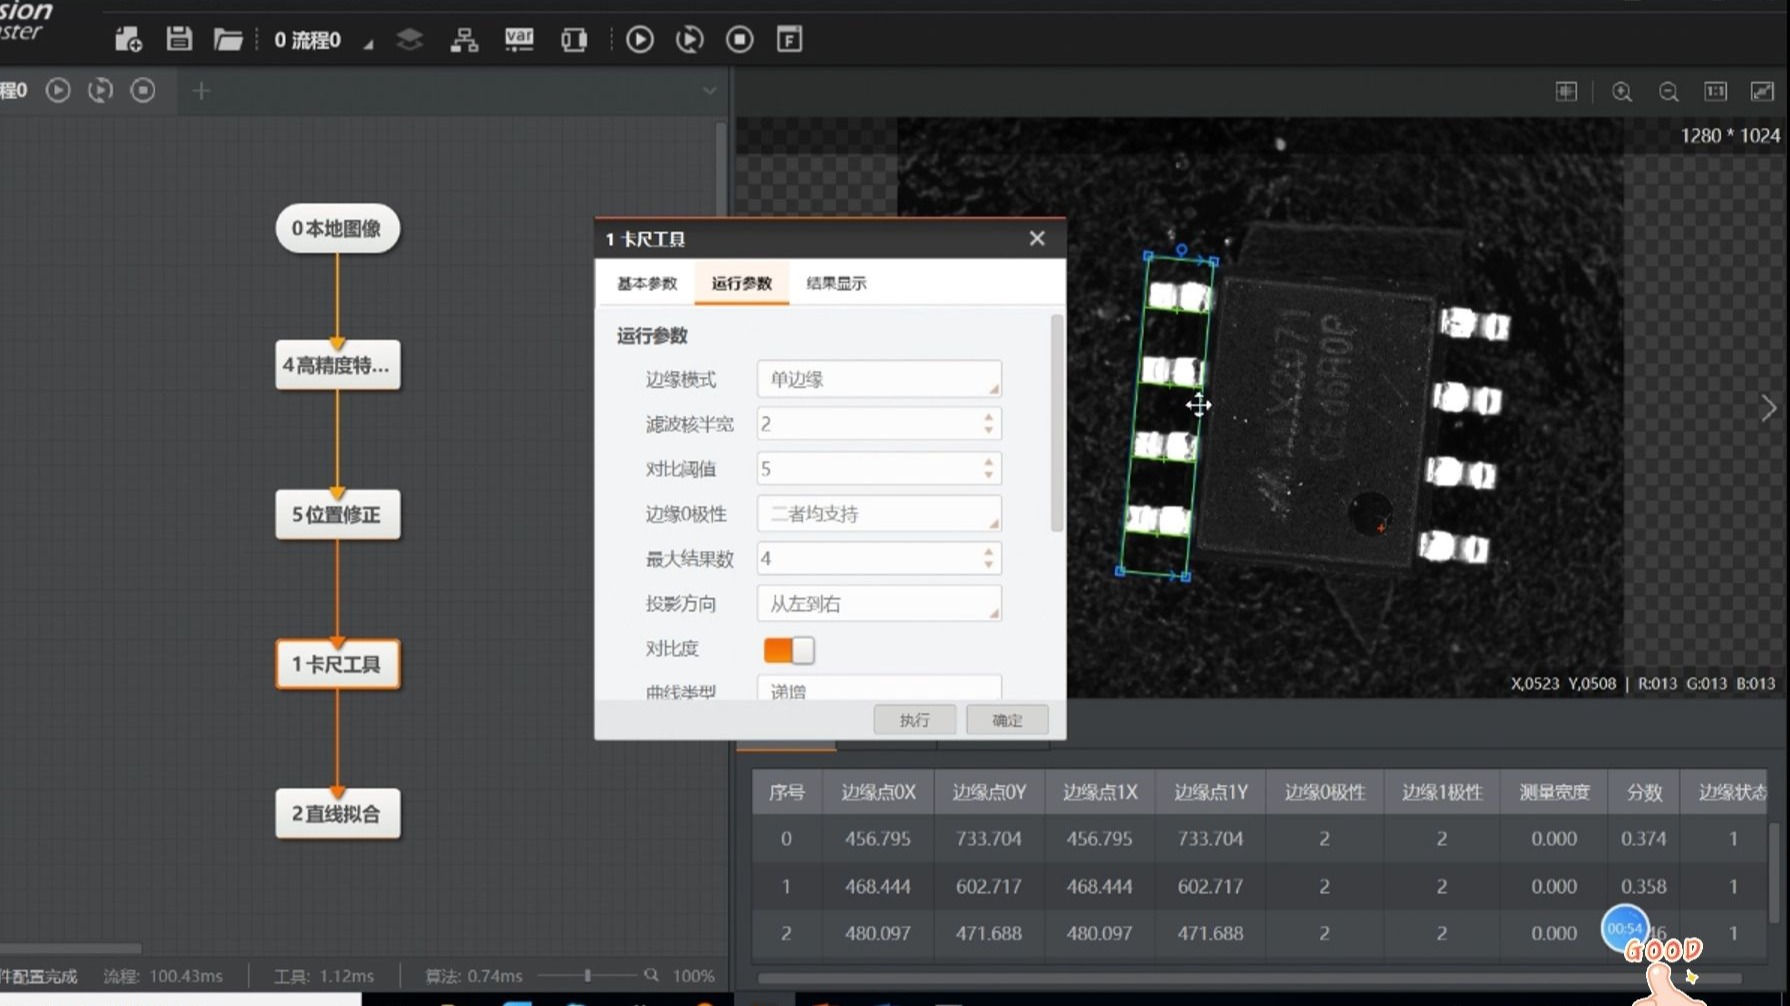
Task: Open the flow selector 0 流程0 dropdown
Action: 323,40
